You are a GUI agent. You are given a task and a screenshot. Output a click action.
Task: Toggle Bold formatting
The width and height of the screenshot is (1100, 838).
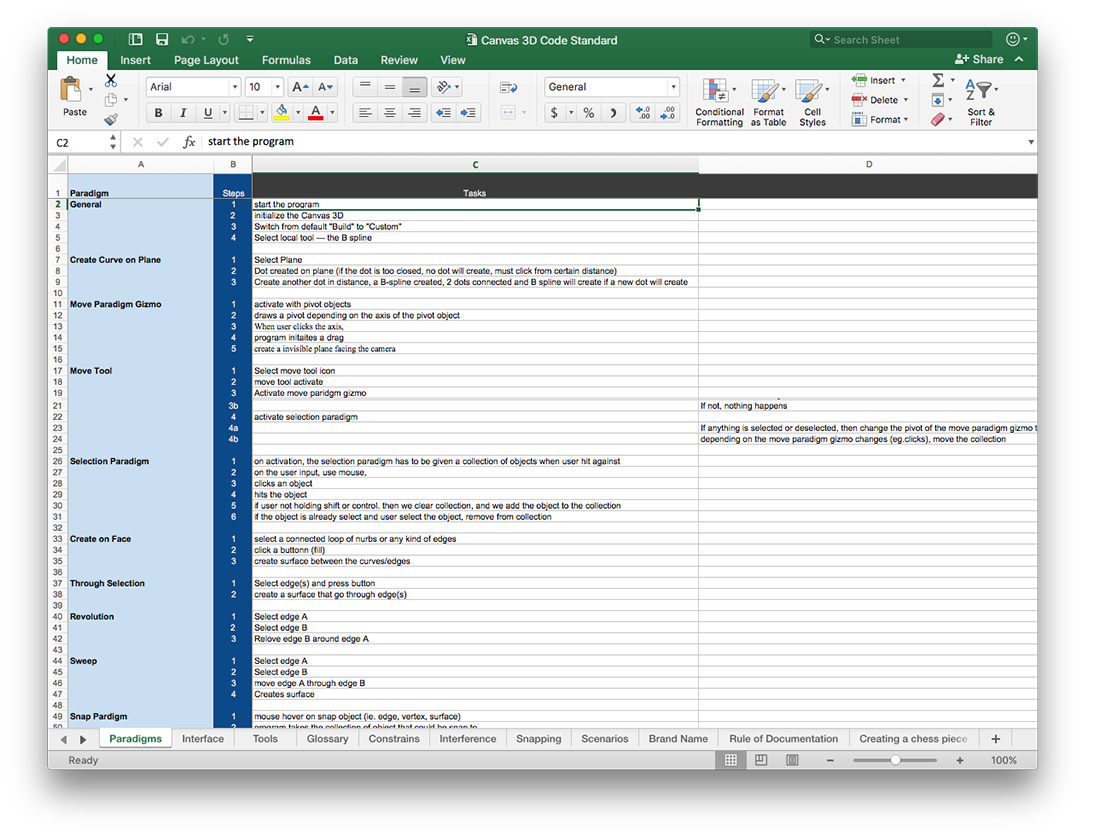click(x=158, y=113)
